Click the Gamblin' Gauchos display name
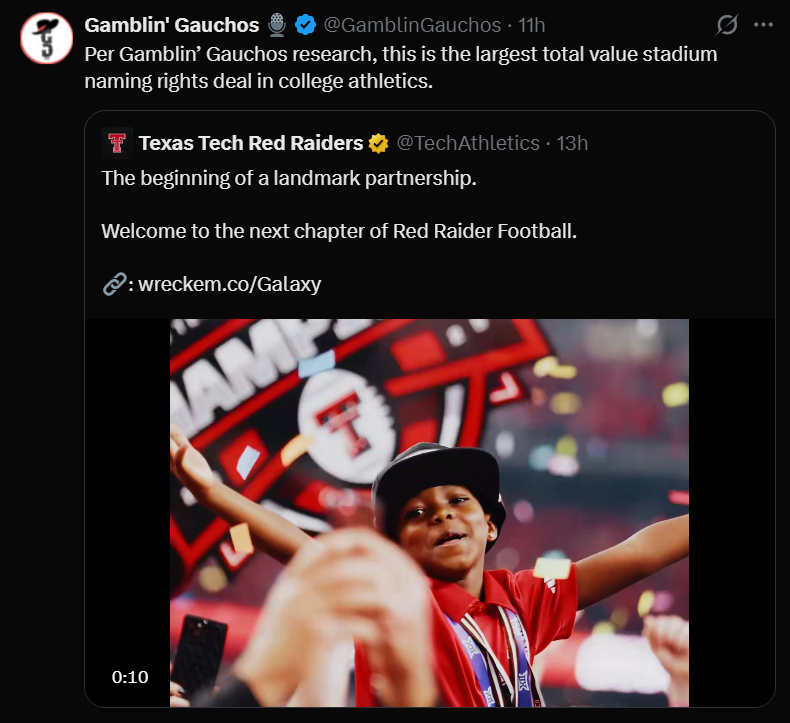The width and height of the screenshot is (790, 723). point(172,25)
